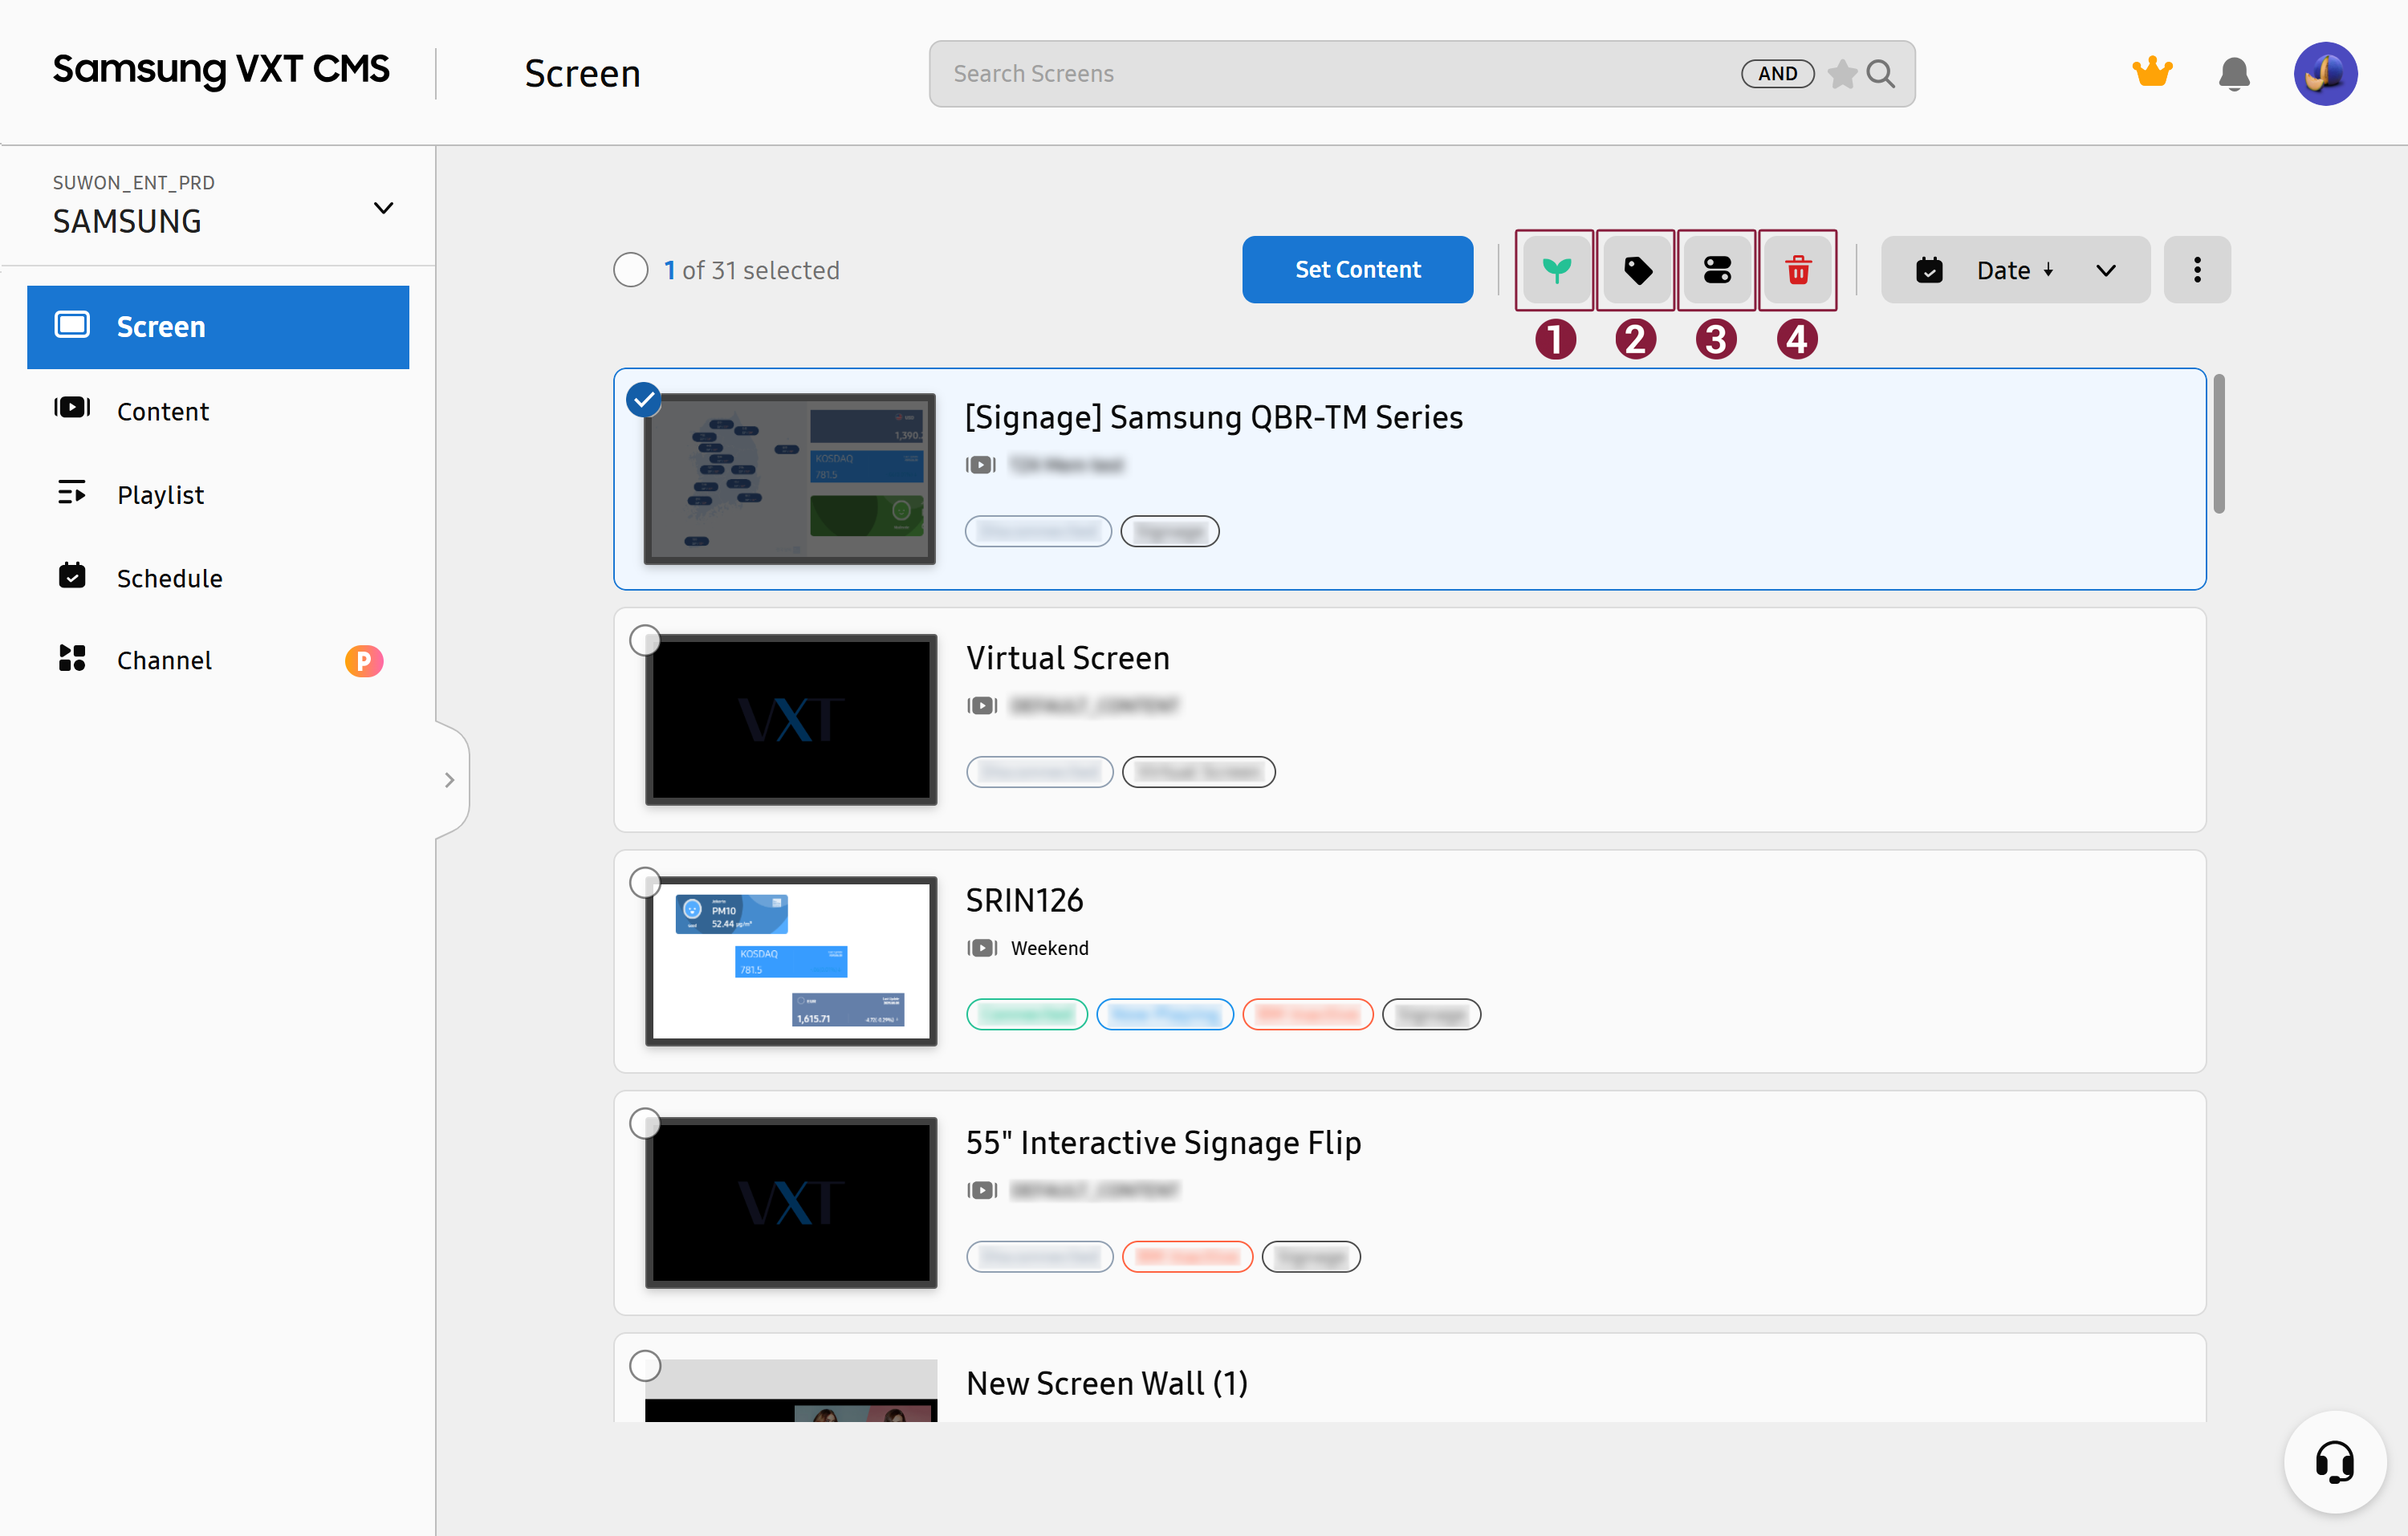Click the blue status tag on SRIN126
Image resolution: width=2408 pixels, height=1536 pixels.
pos(1165,1015)
